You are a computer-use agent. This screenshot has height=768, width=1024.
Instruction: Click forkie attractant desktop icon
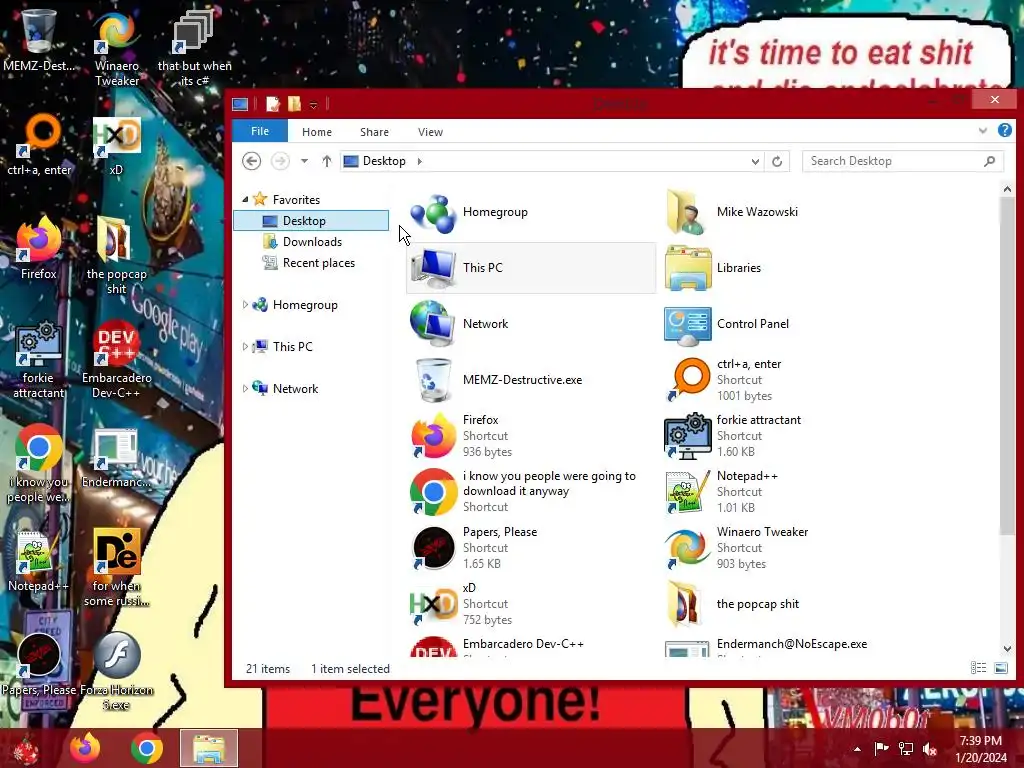click(x=39, y=360)
